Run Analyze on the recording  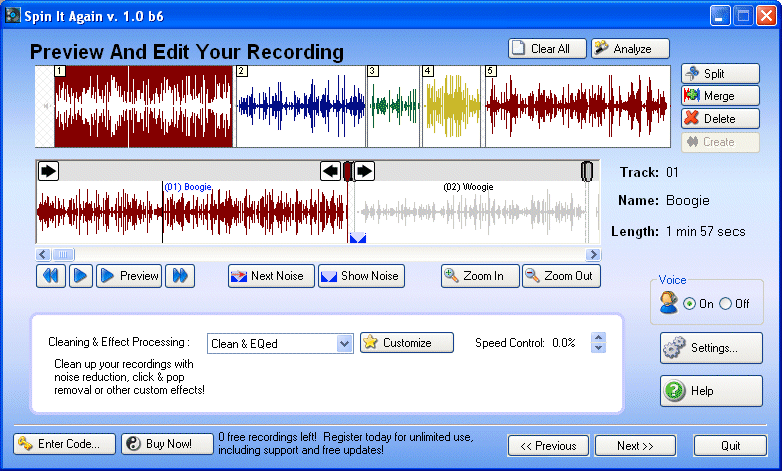click(630, 49)
